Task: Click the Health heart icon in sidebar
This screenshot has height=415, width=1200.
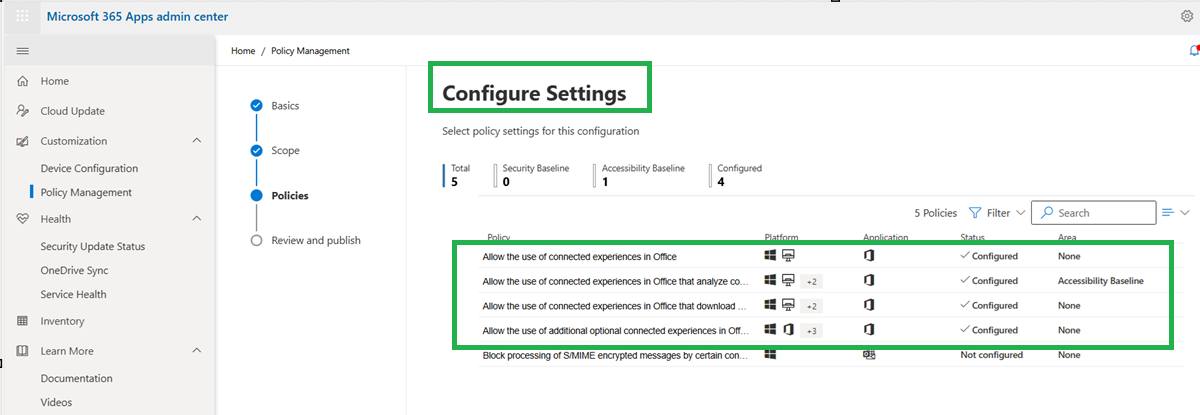Action: (x=22, y=219)
